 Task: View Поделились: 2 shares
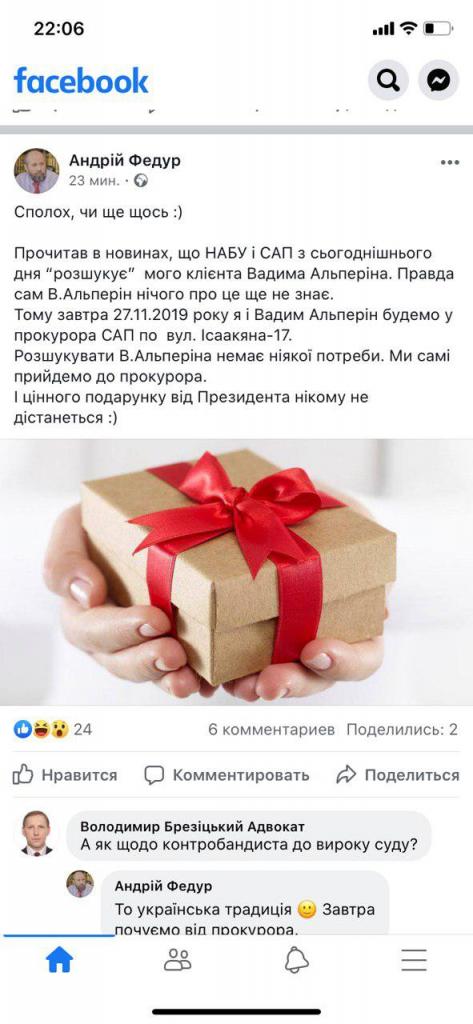pos(402,729)
